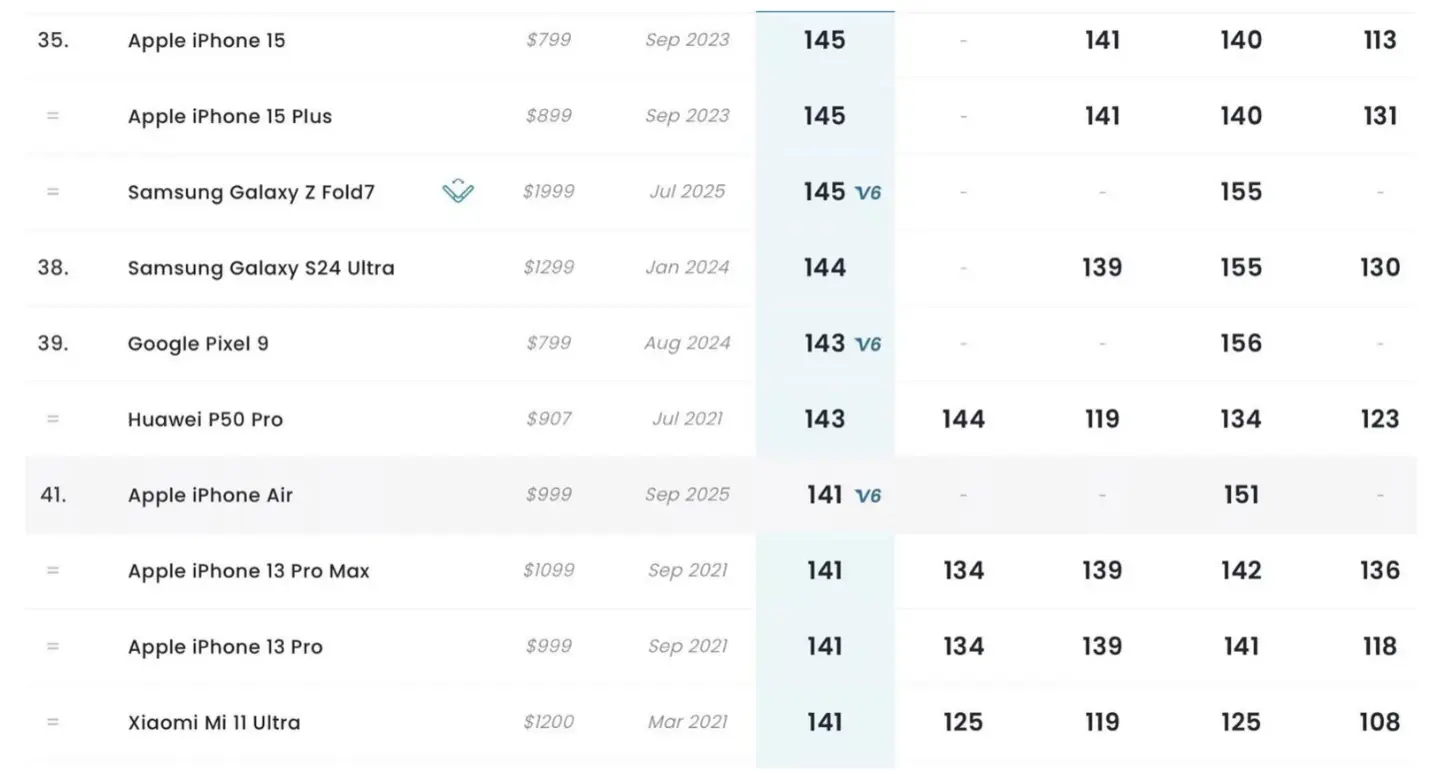Open the Apple iPhone 15 Plus entry
Image resolution: width=1440 pixels, height=780 pixels.
pos(230,116)
